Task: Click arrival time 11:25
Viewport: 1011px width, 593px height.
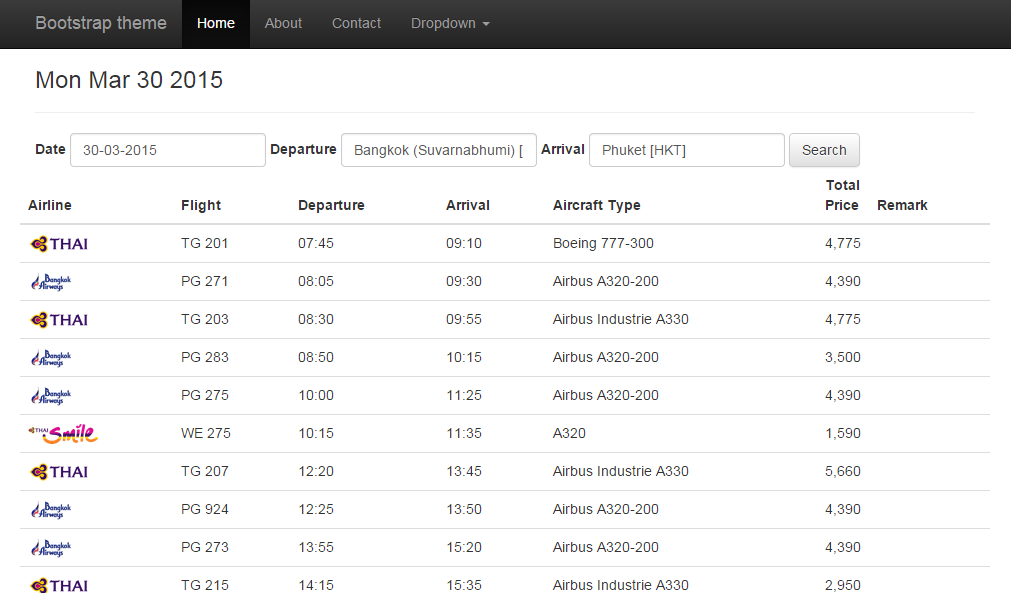Action: [x=464, y=395]
